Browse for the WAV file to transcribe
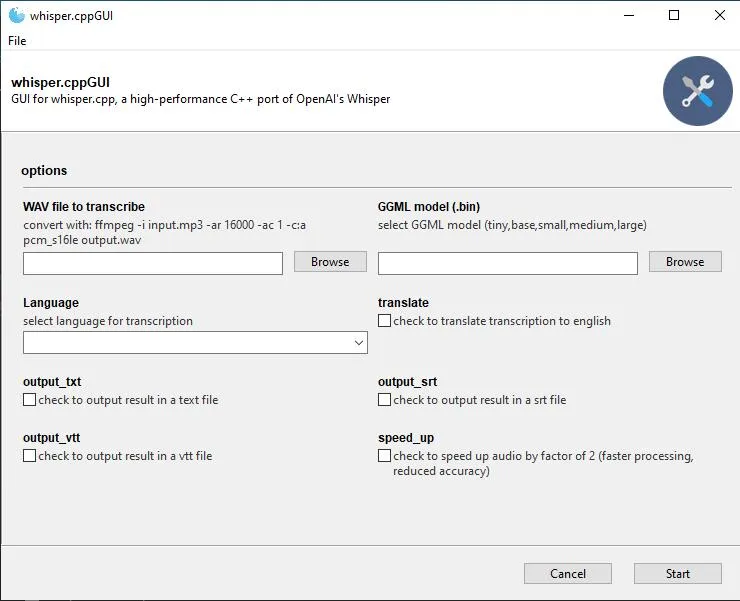Screen dimensions: 740x601 (330, 262)
